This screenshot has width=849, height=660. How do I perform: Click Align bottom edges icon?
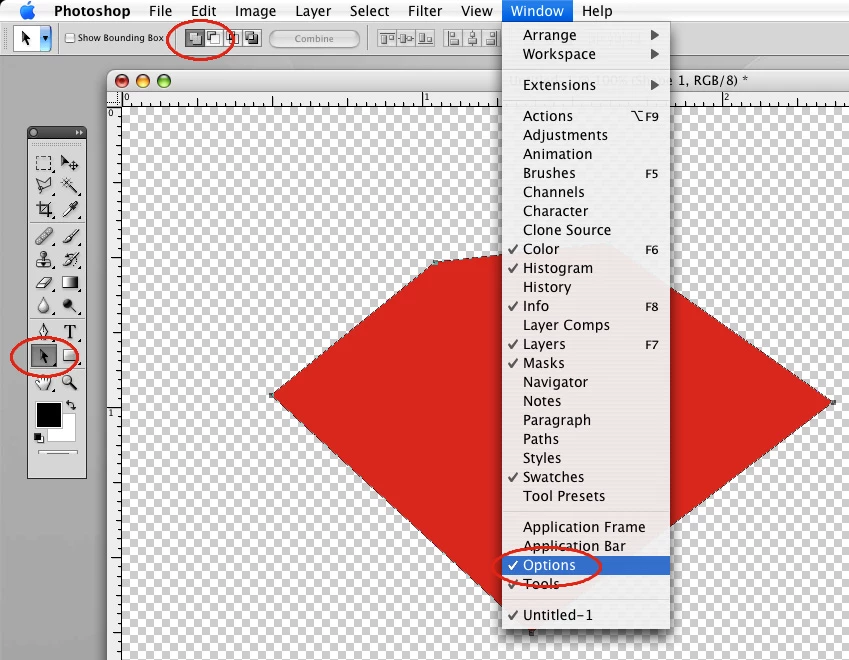click(425, 38)
